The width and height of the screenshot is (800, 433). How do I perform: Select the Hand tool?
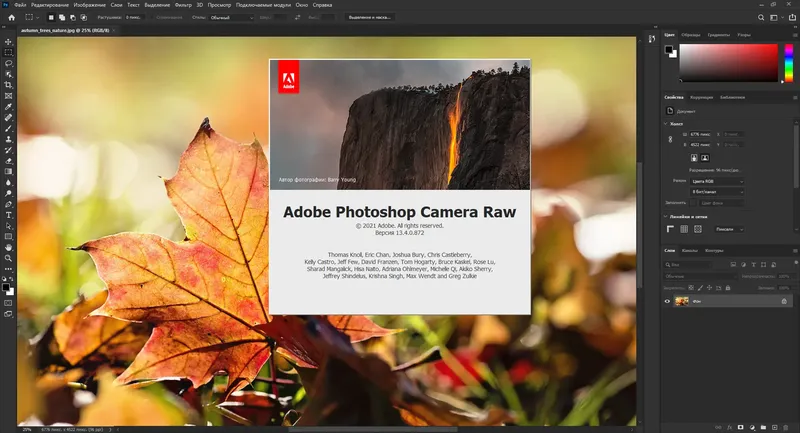8,247
